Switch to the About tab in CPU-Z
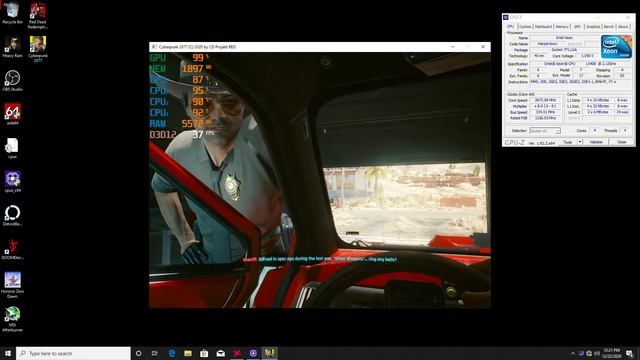Viewport: 640px width, 360px height. (623, 27)
